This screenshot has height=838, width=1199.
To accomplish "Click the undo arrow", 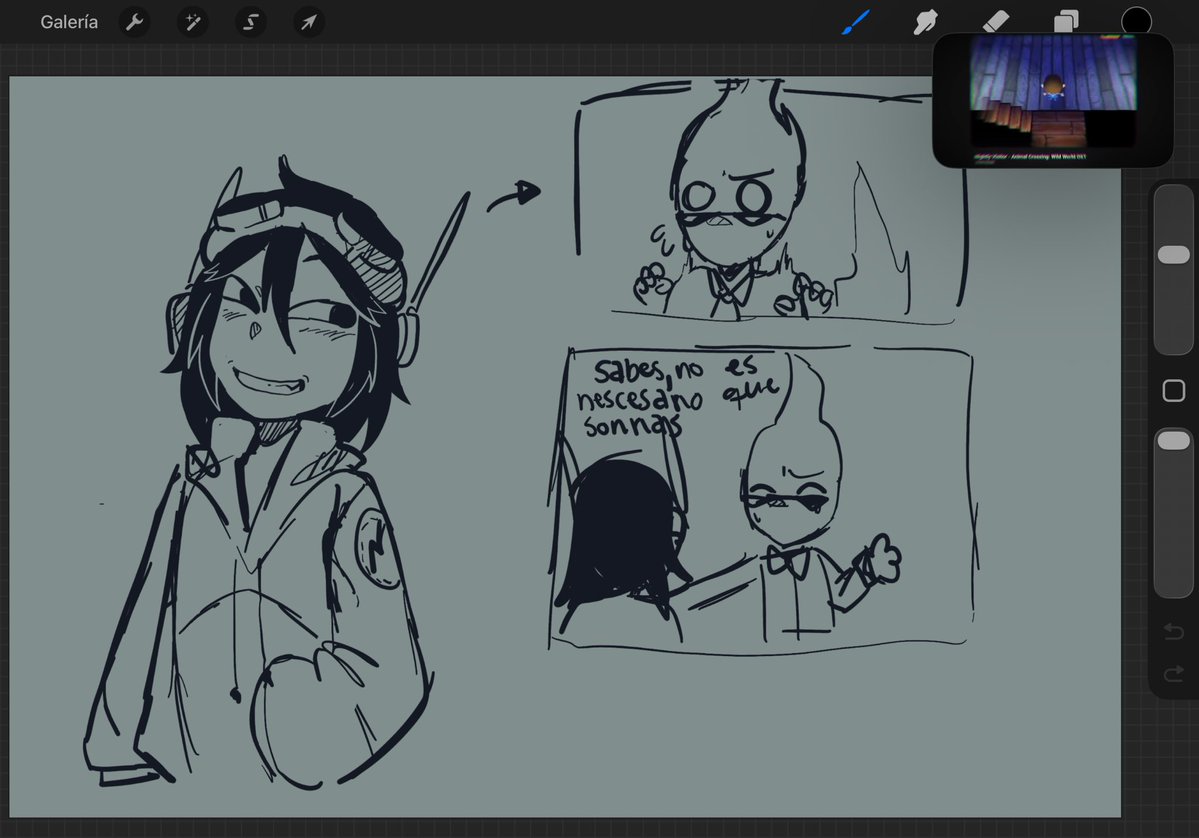I will click(1174, 632).
